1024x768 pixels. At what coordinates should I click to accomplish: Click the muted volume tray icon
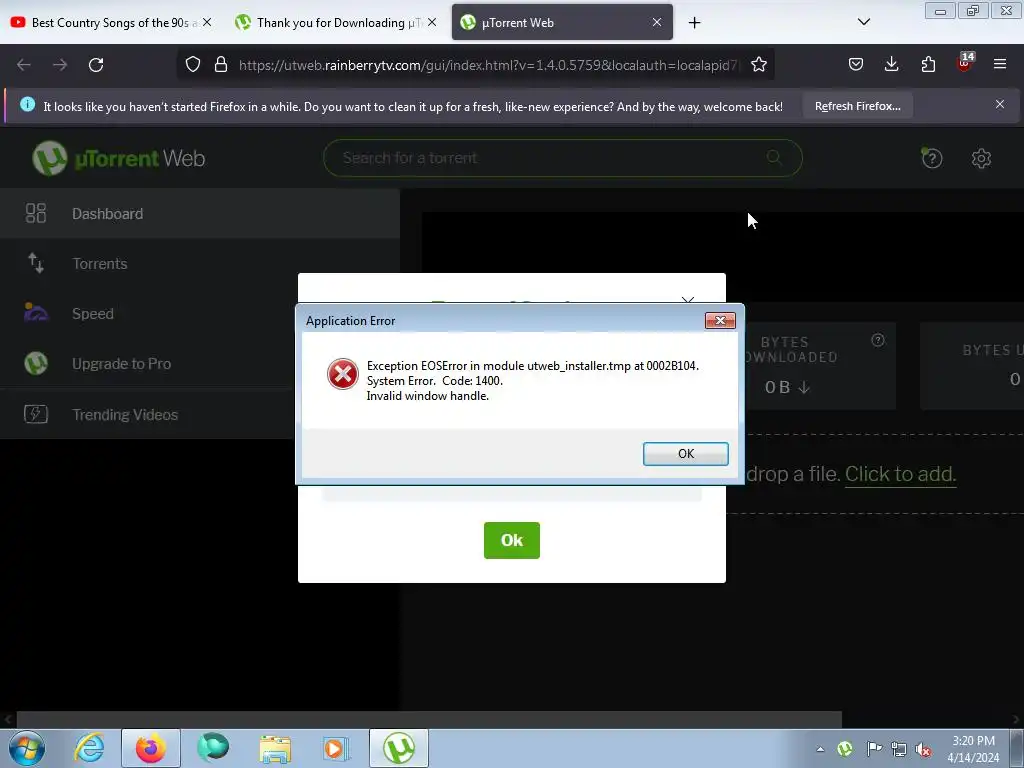coord(923,749)
